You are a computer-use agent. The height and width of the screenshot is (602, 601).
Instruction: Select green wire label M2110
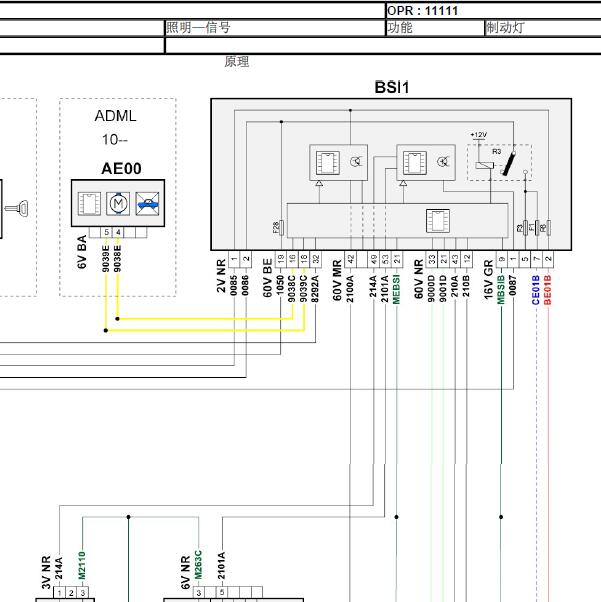point(82,566)
